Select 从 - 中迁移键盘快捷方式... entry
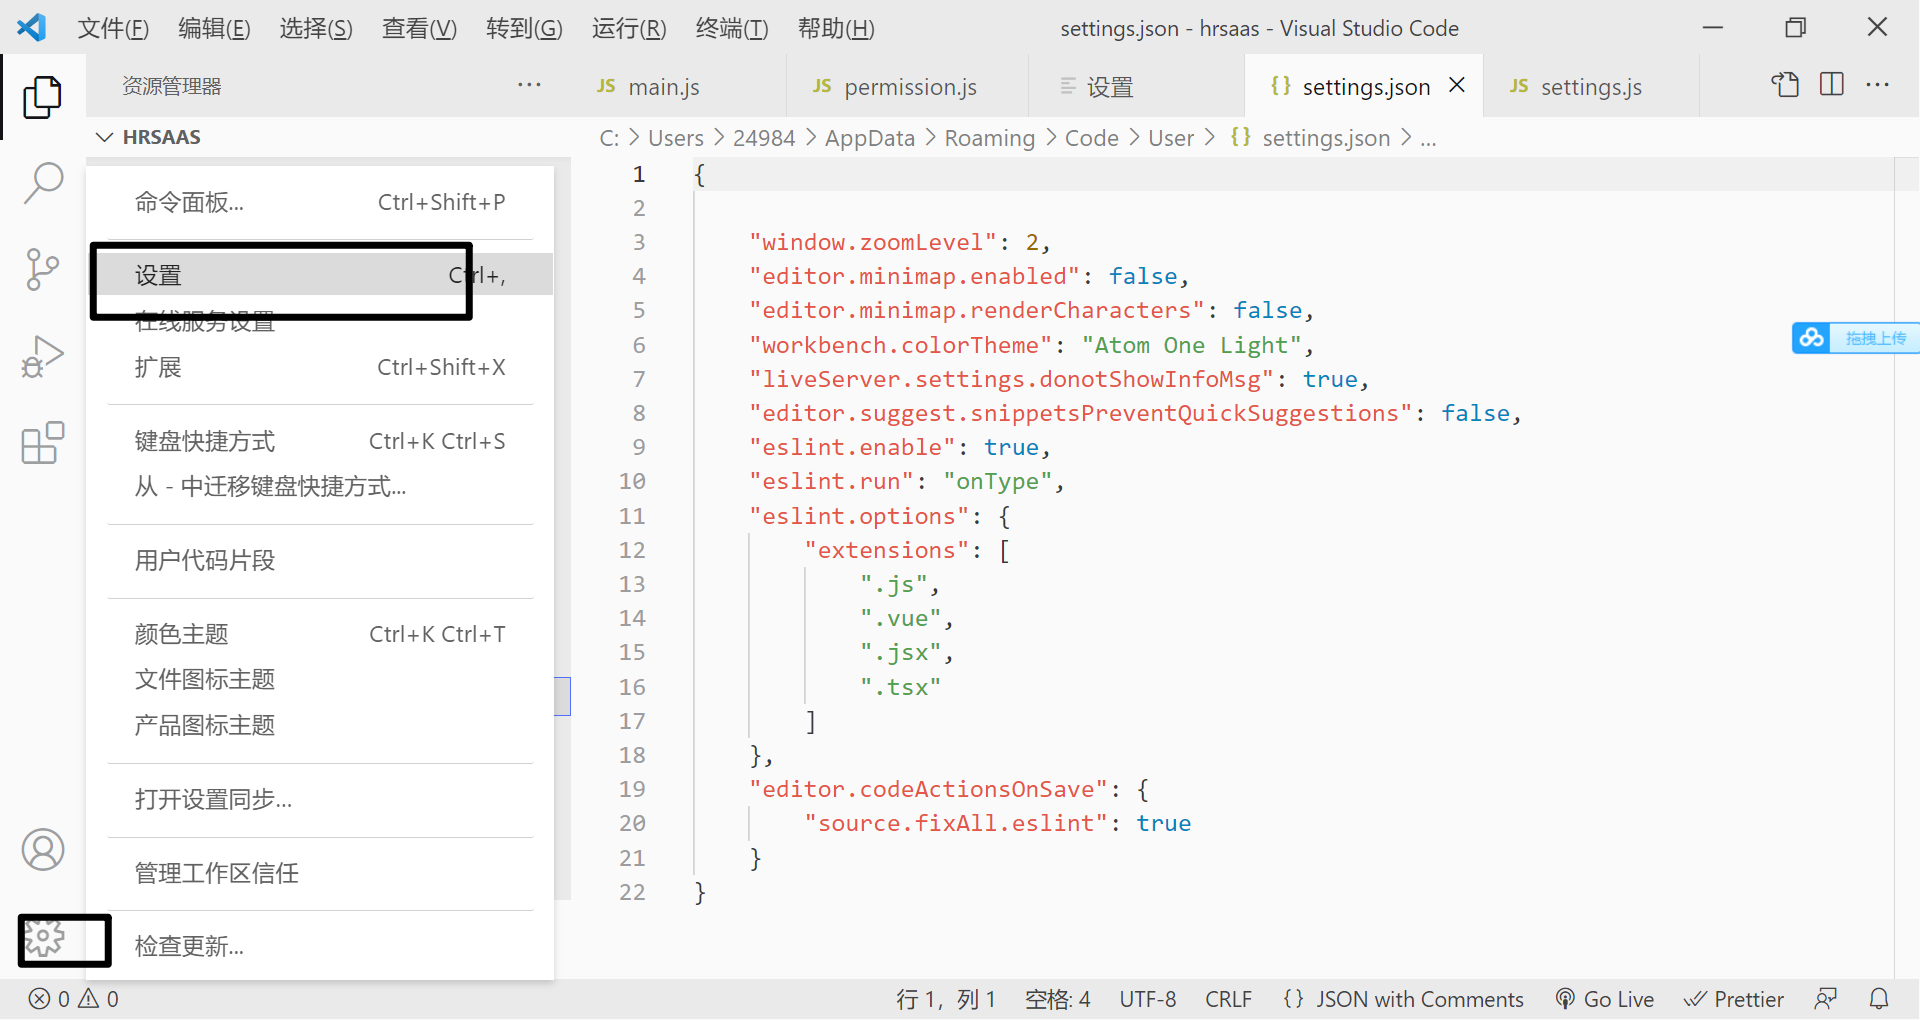The width and height of the screenshot is (1920, 1020). coord(320,487)
